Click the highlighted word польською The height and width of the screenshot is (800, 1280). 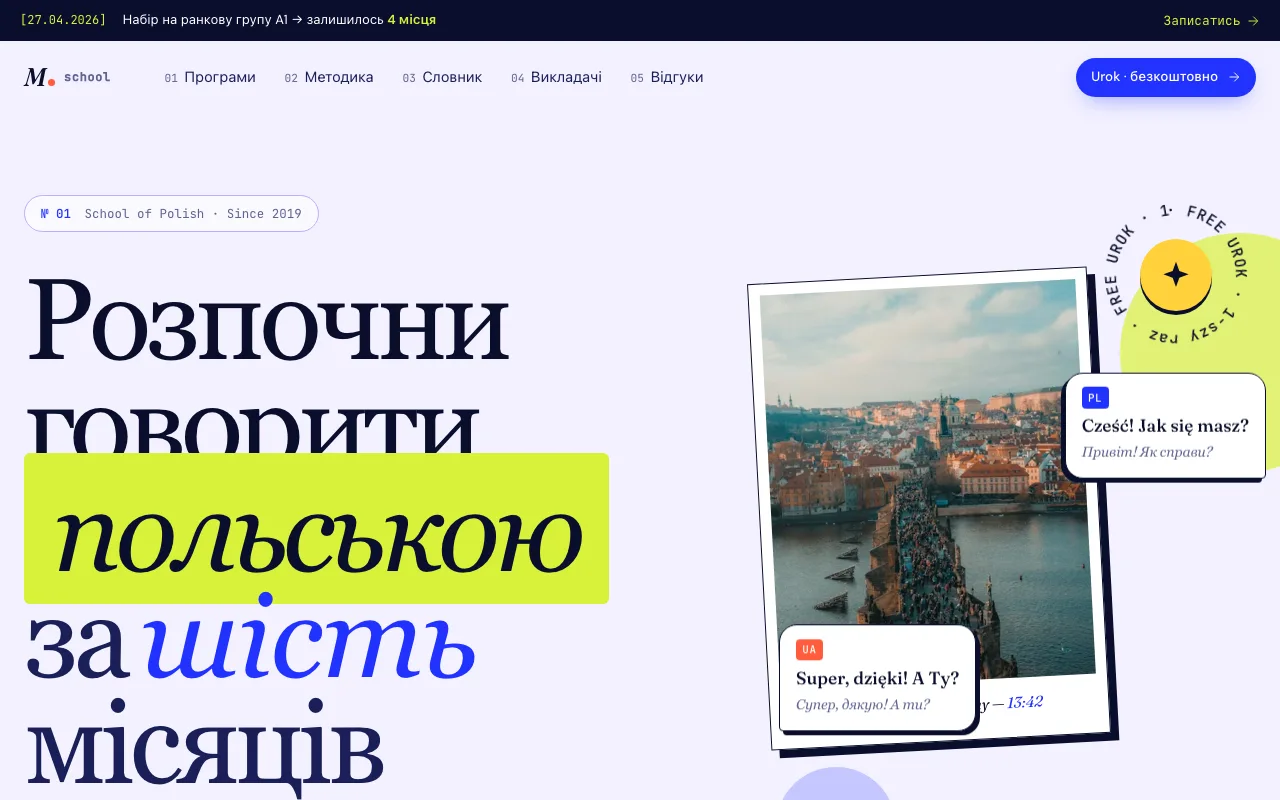pyautogui.click(x=317, y=528)
